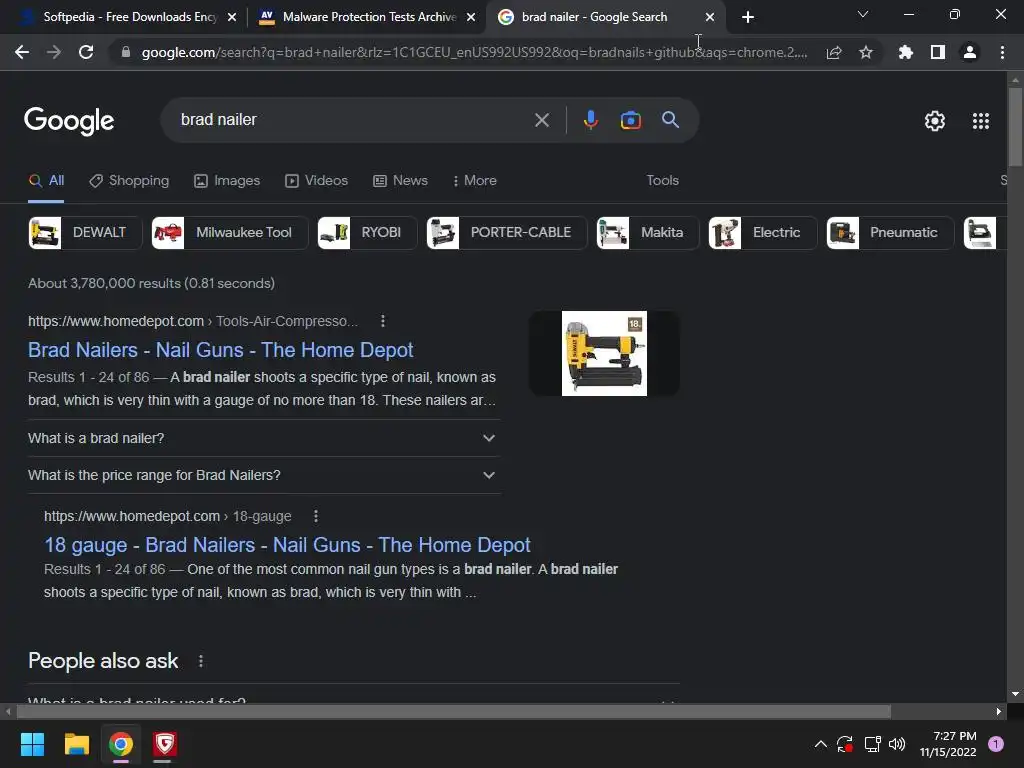The image size is (1024, 768).
Task: Click the address bar URL
Action: [x=474, y=52]
